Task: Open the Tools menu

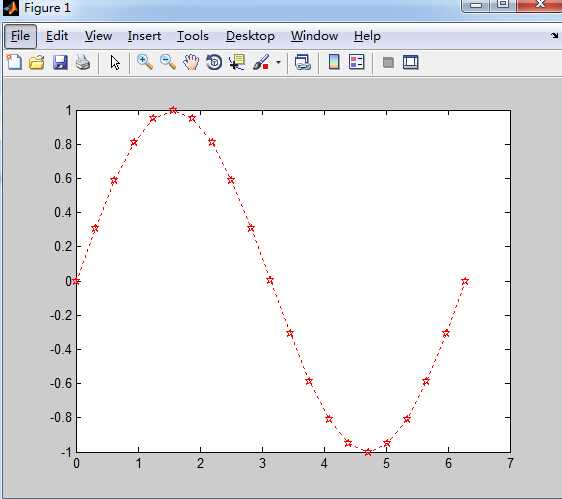Action: coord(193,36)
